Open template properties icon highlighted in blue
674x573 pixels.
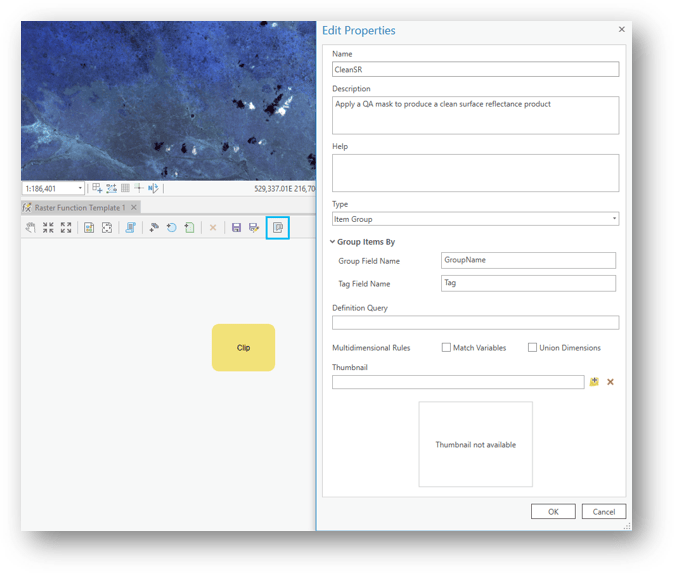[278, 227]
